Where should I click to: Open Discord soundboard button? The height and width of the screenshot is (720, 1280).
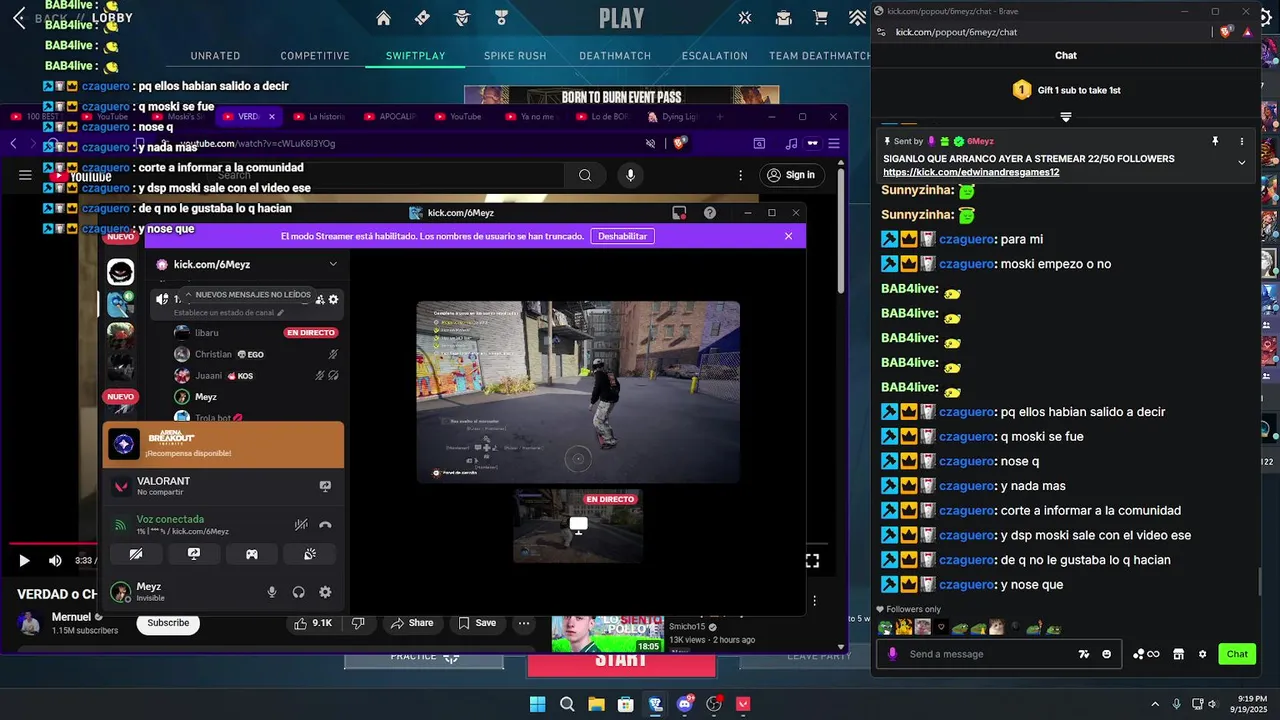coord(310,554)
